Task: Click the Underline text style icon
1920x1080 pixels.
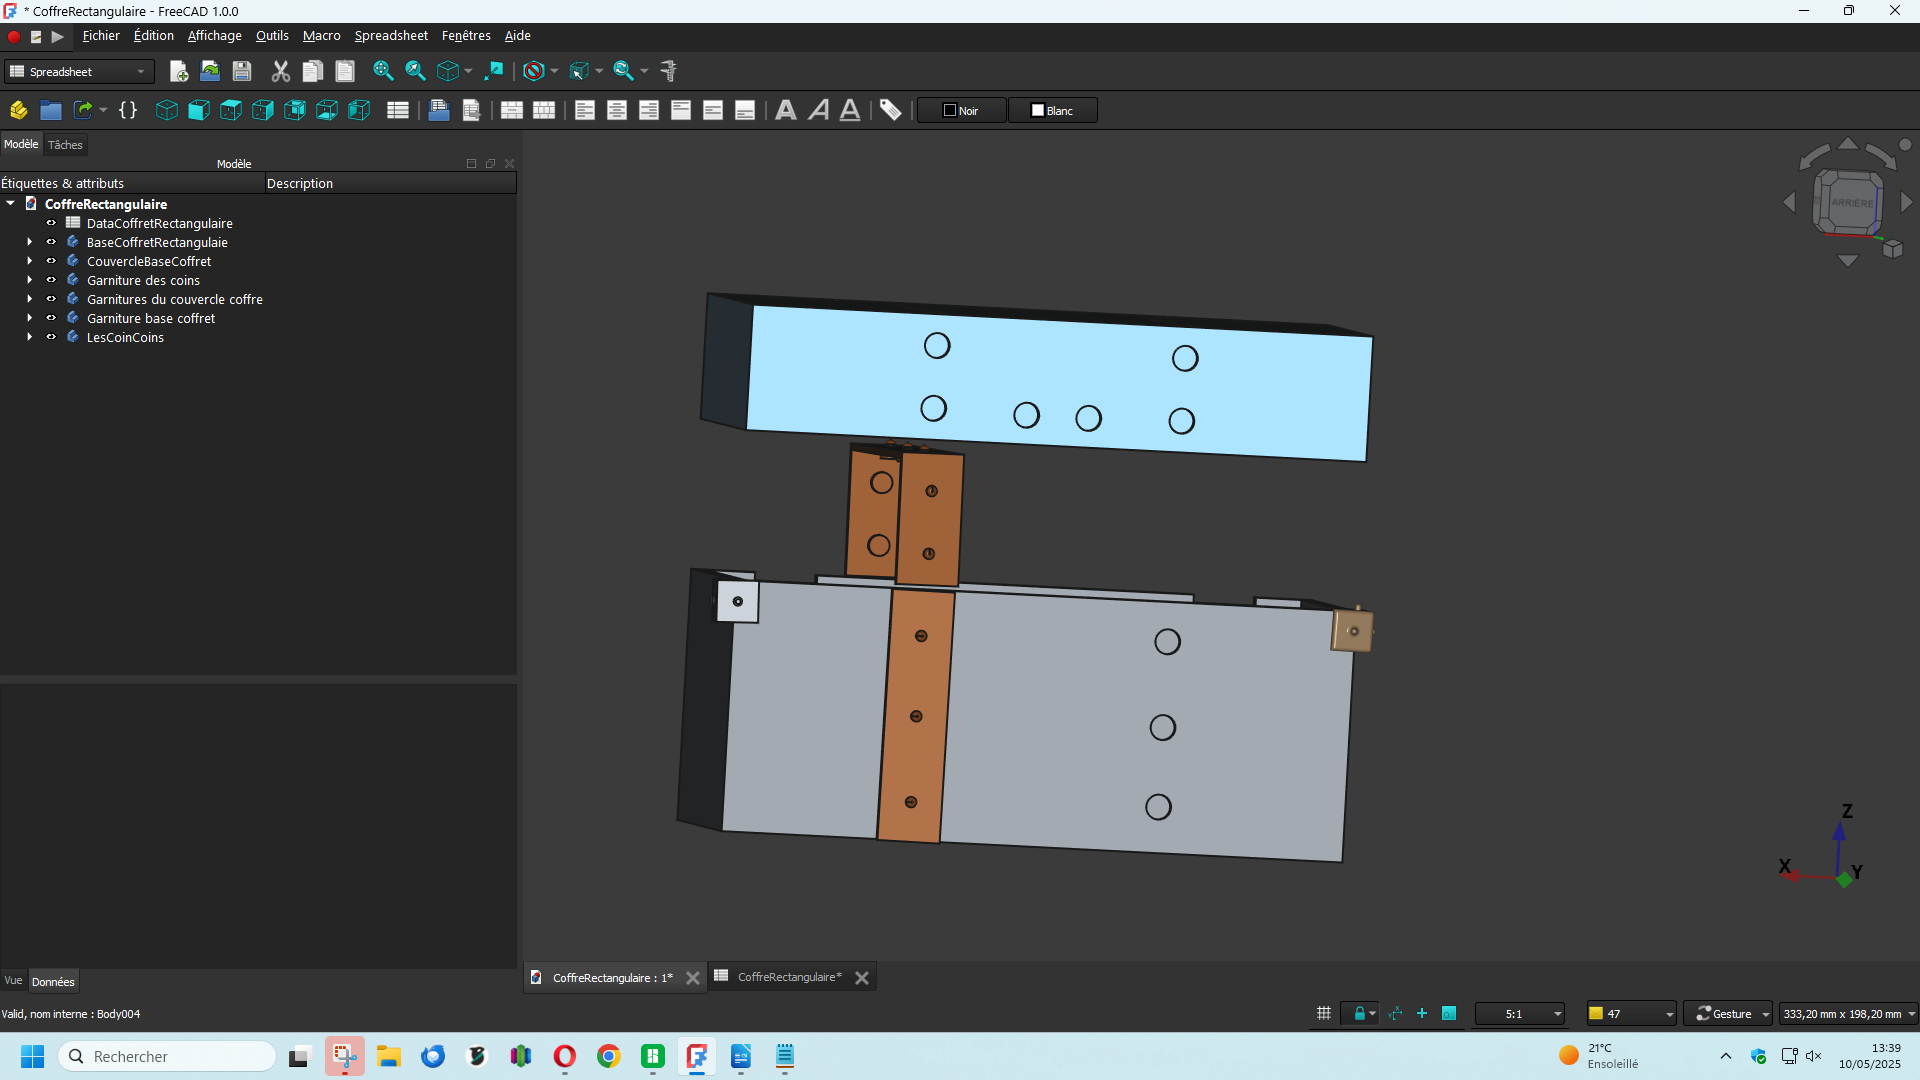Action: pyautogui.click(x=850, y=110)
